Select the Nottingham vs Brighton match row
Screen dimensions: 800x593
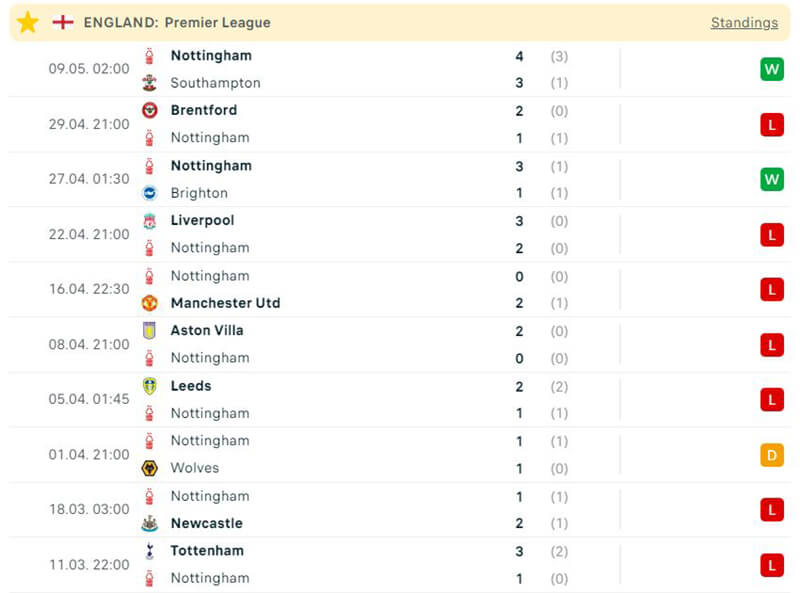(400, 179)
